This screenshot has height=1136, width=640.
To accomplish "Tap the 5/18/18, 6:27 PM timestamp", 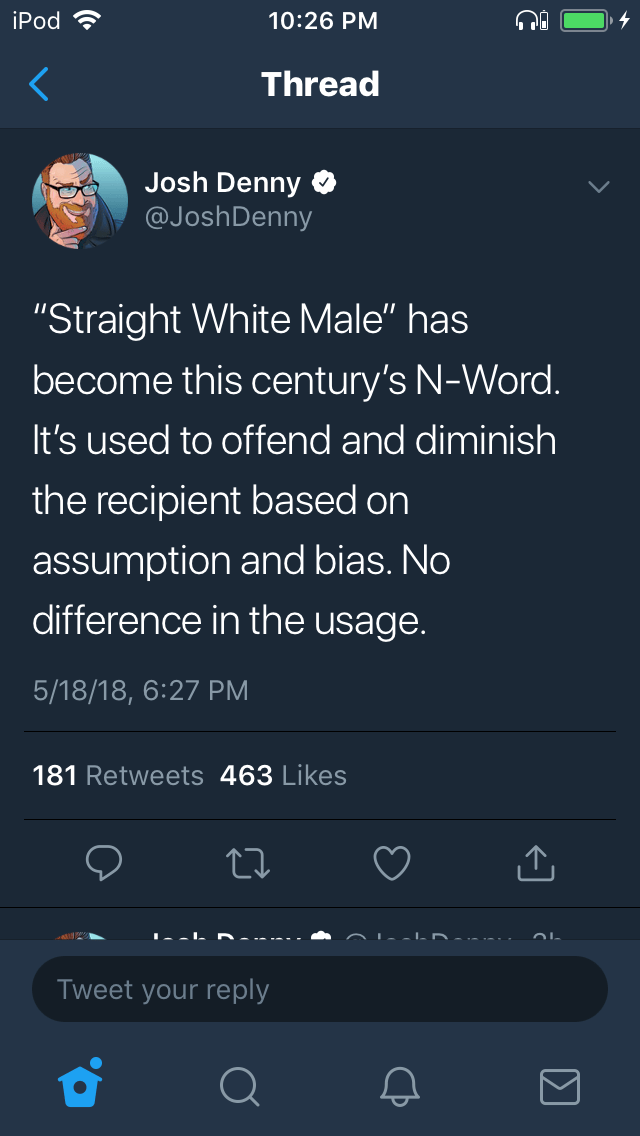I will [140, 690].
